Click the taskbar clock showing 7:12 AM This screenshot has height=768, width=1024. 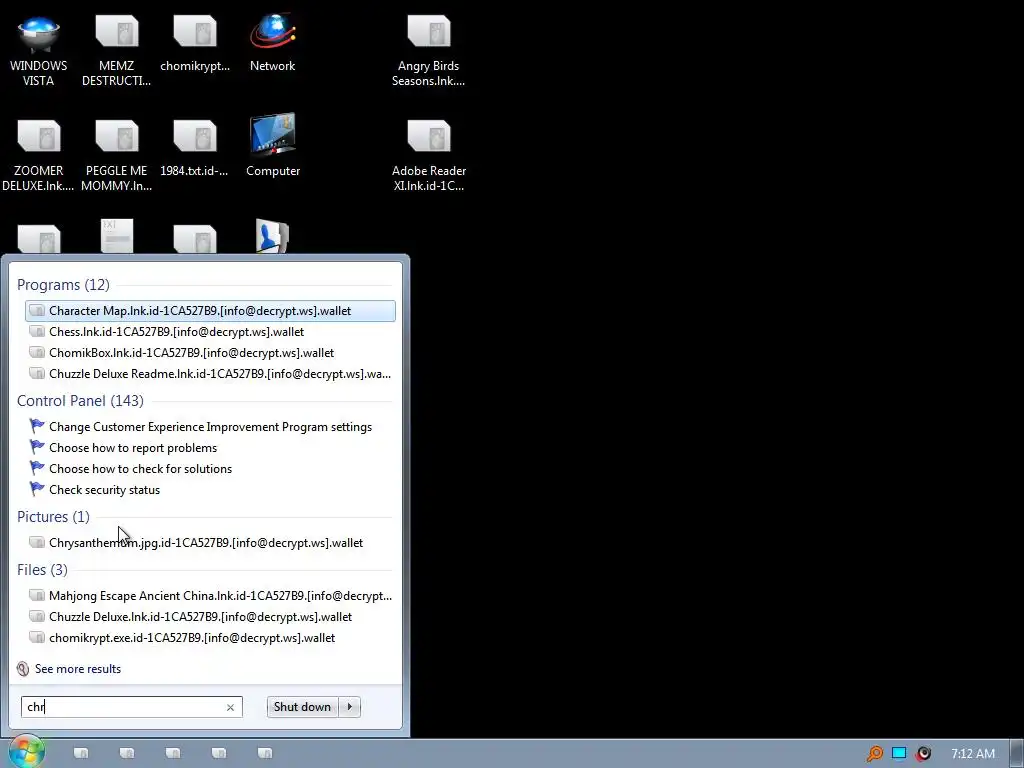point(973,754)
